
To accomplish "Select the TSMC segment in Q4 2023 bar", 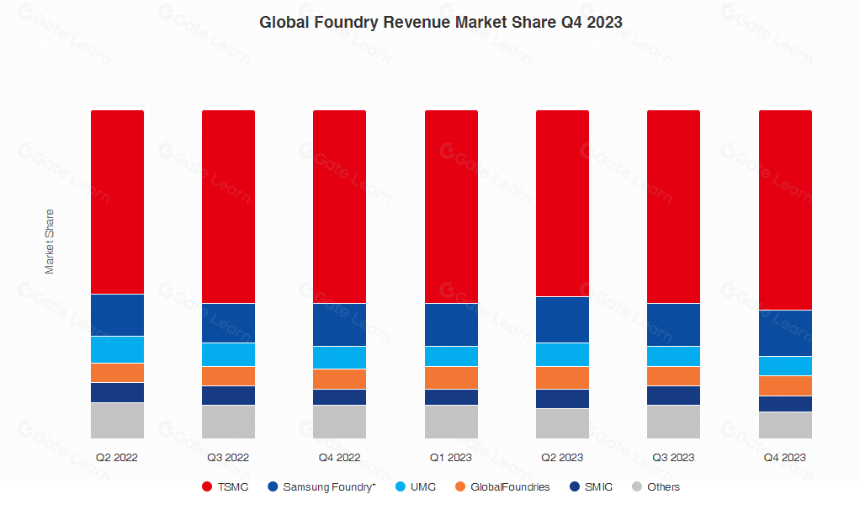I will click(x=785, y=210).
